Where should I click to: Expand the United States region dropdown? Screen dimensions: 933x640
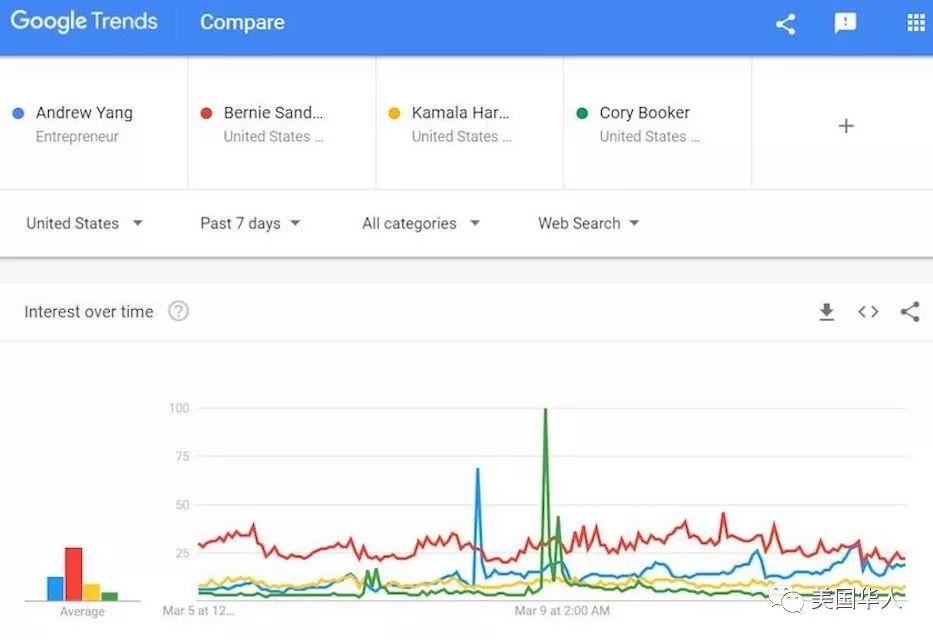click(x=84, y=223)
